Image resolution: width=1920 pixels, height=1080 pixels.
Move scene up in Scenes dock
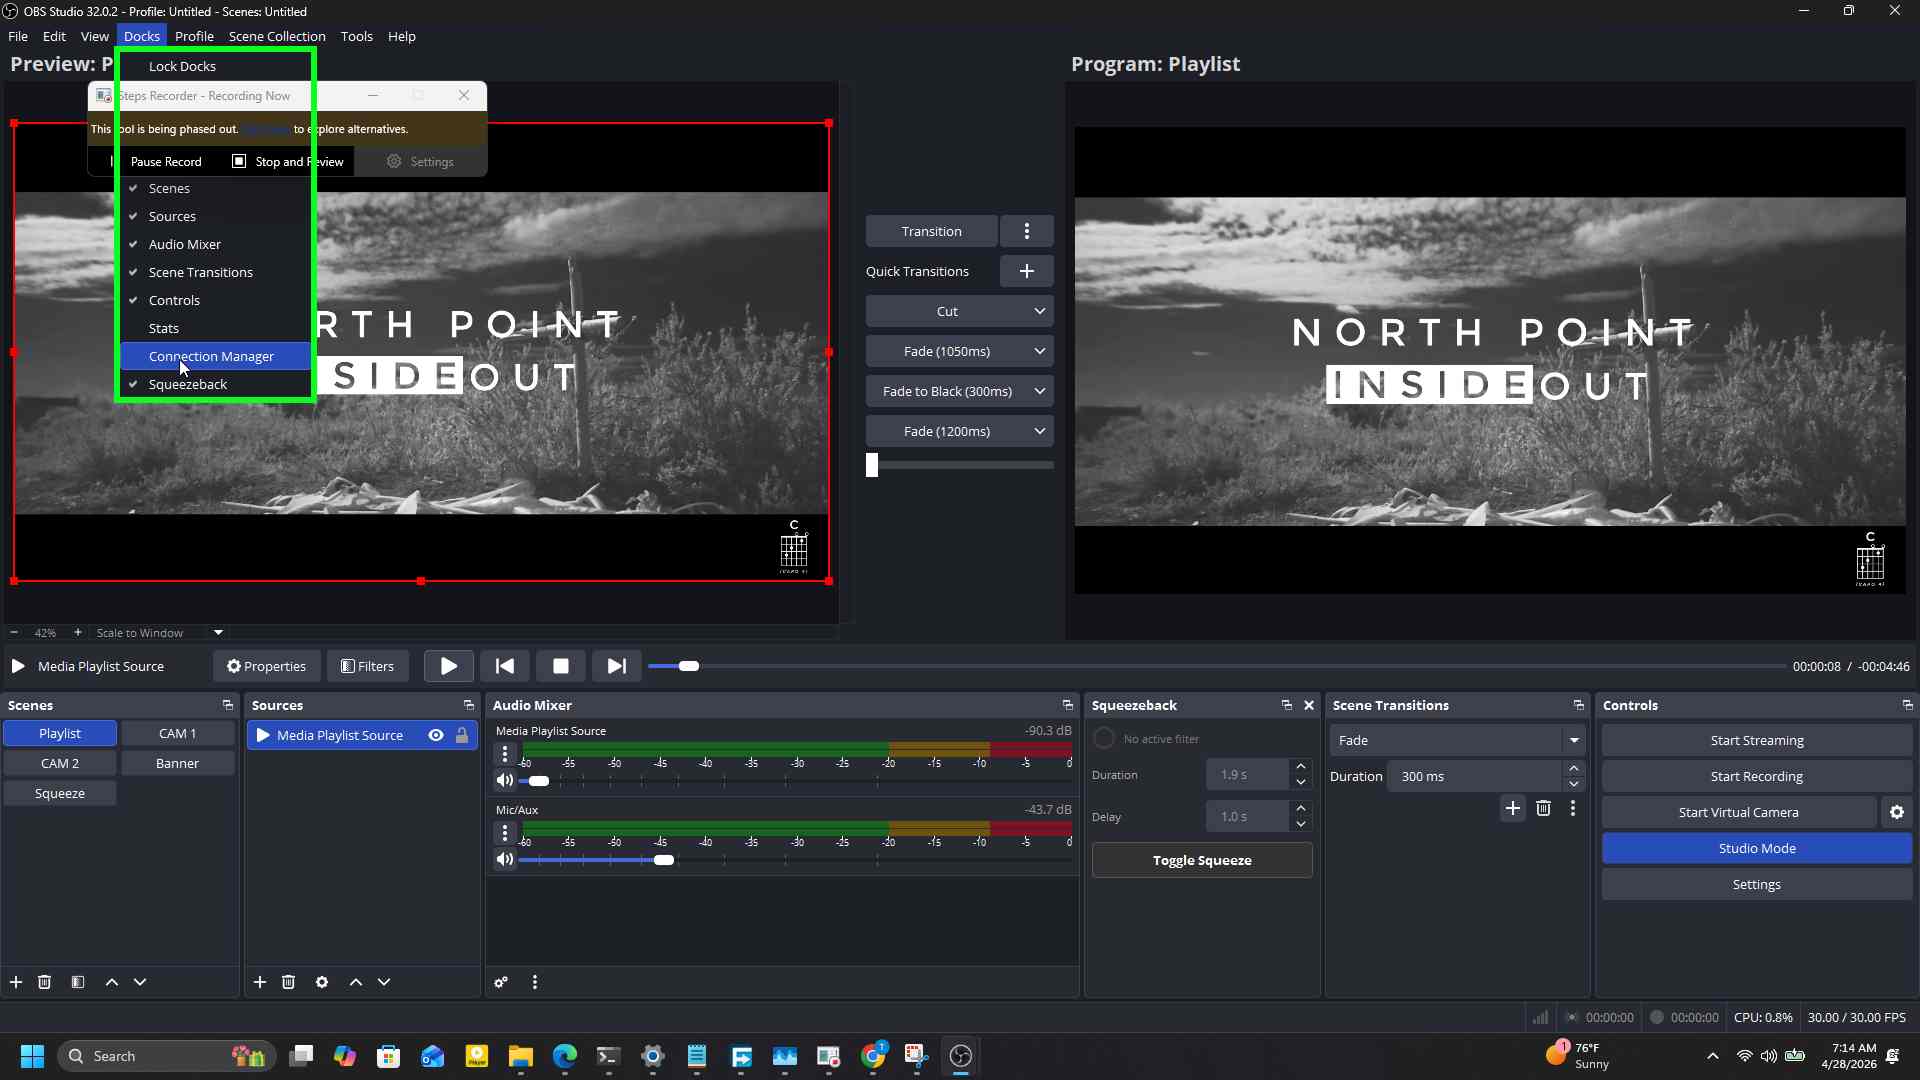pos(112,982)
